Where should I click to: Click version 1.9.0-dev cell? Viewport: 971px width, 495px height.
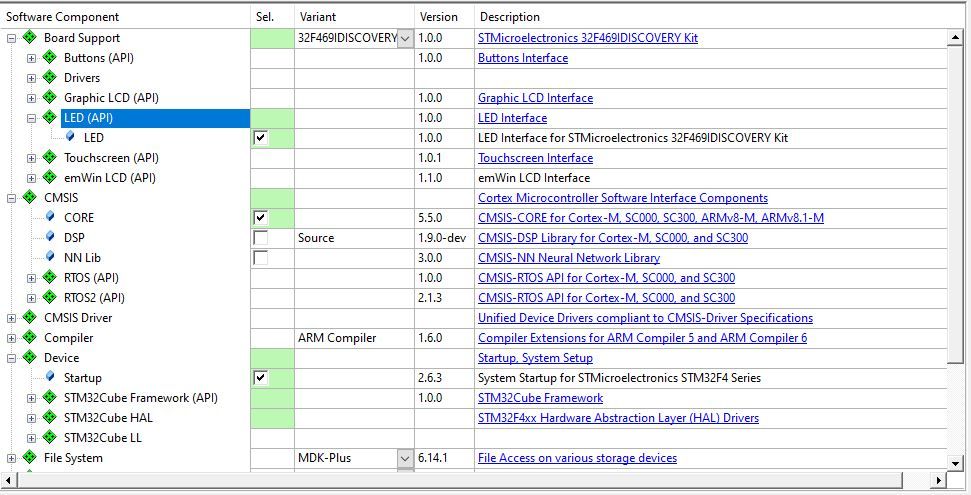[x=444, y=237]
